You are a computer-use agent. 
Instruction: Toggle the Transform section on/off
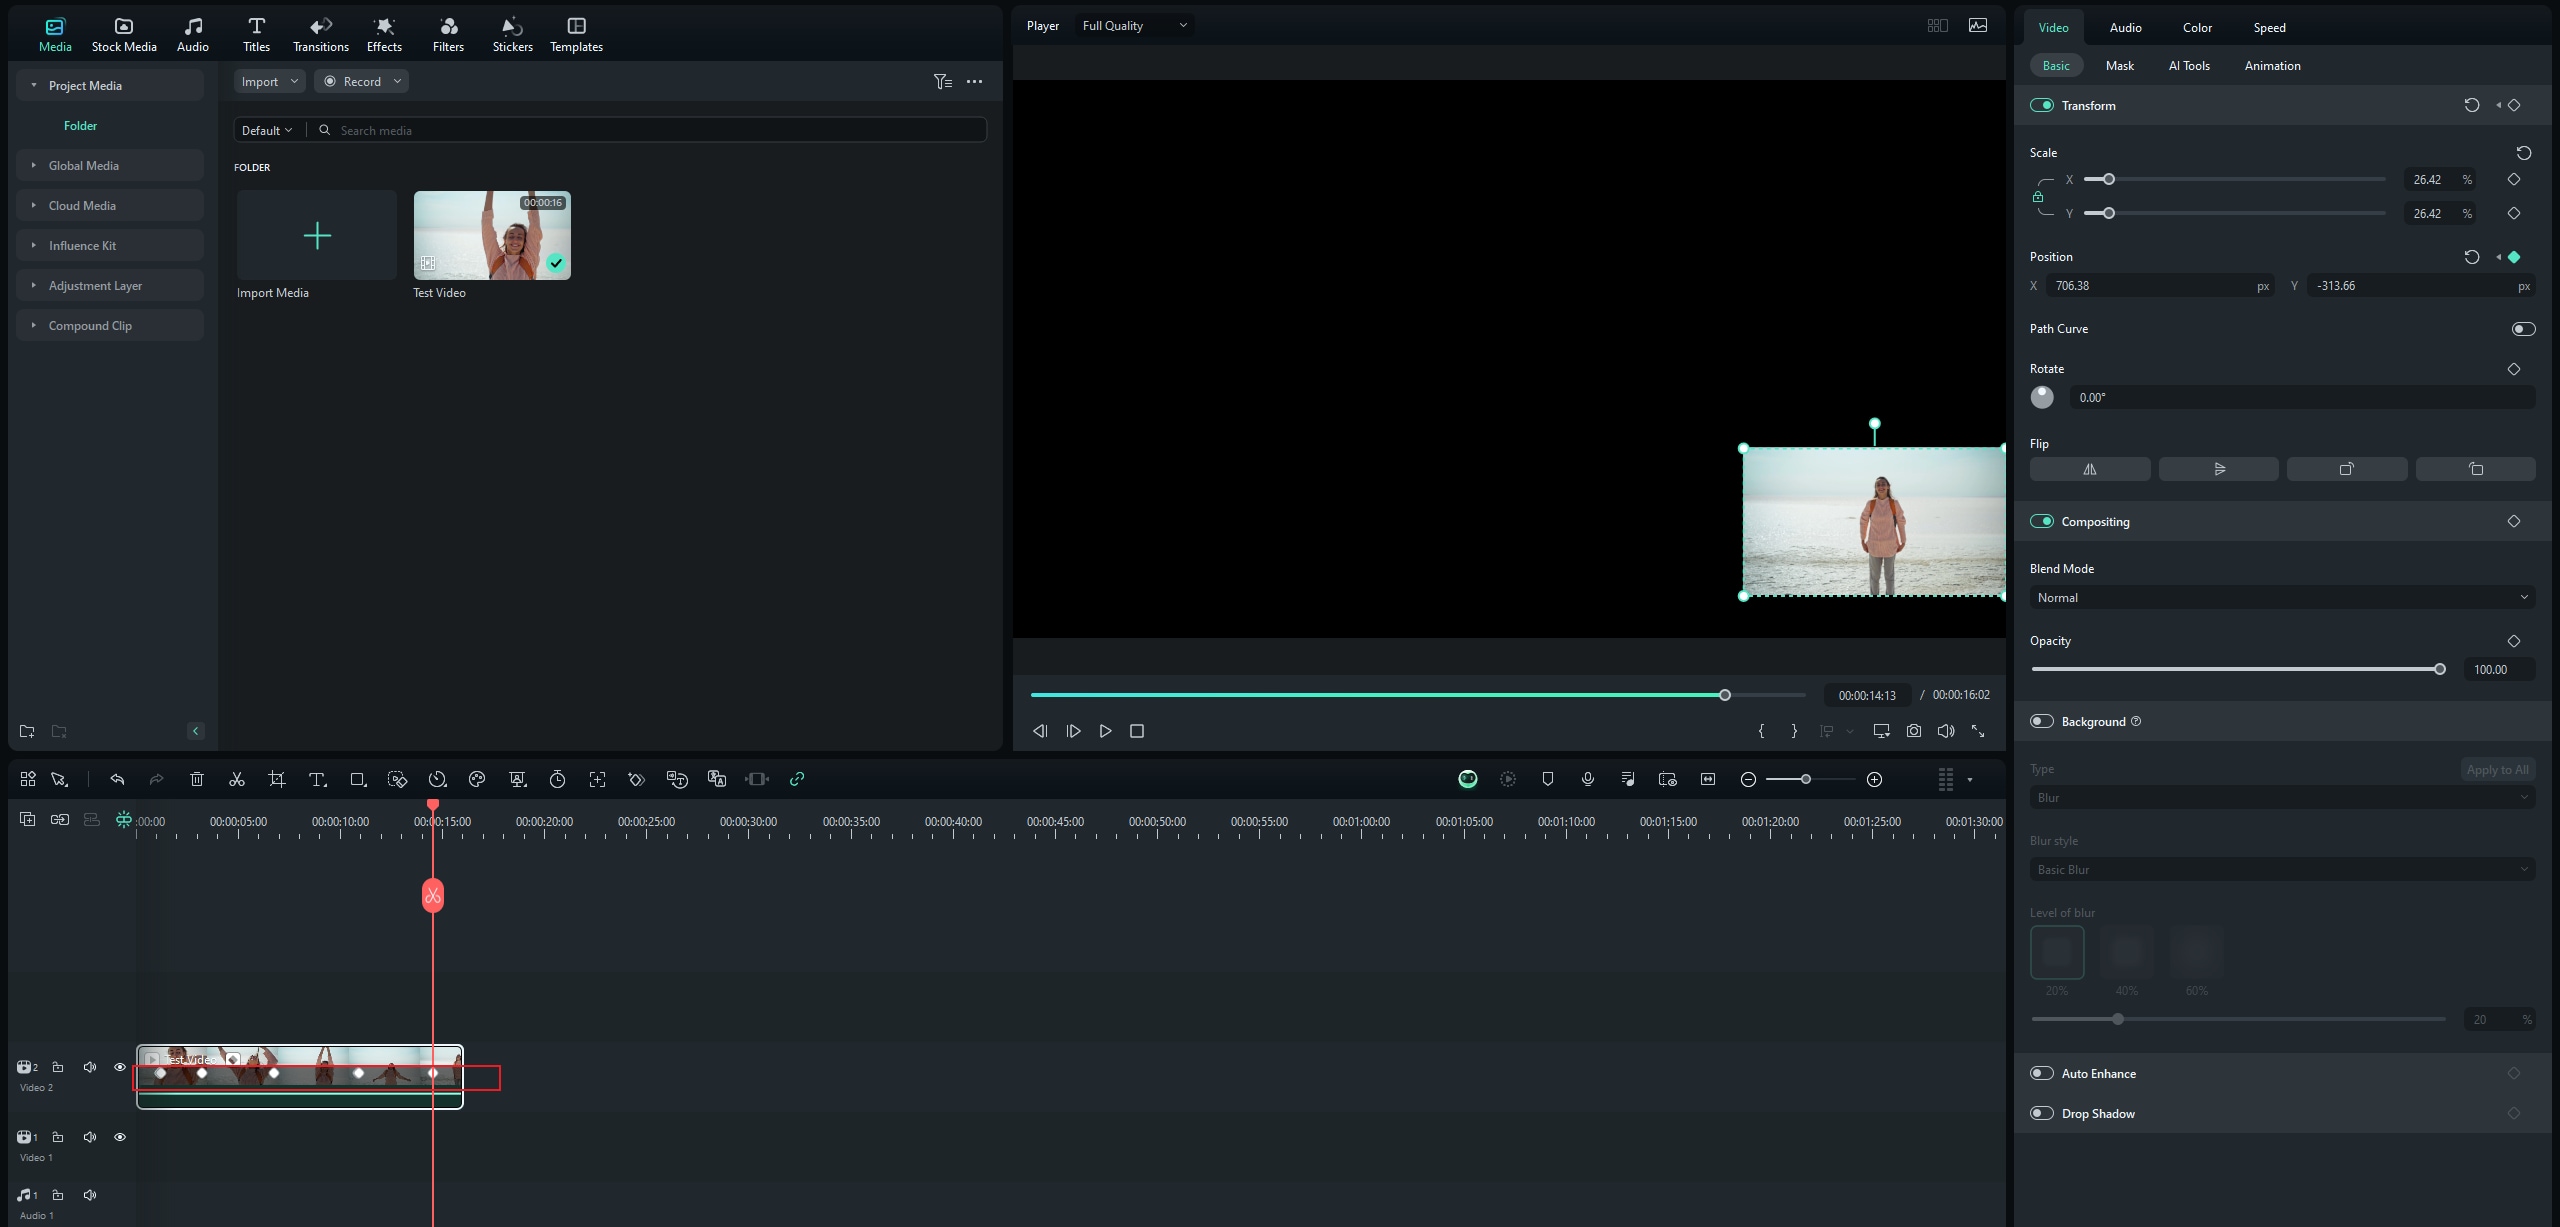pos(2042,104)
